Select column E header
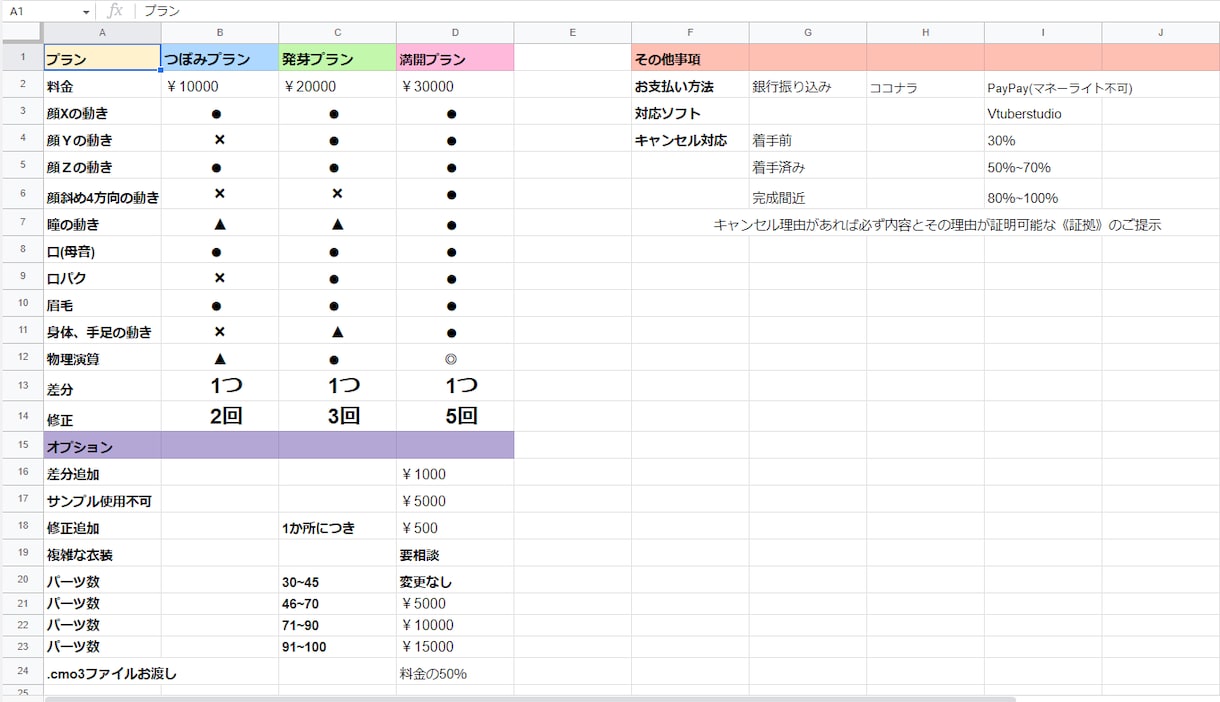The image size is (1220, 702). click(x=573, y=33)
